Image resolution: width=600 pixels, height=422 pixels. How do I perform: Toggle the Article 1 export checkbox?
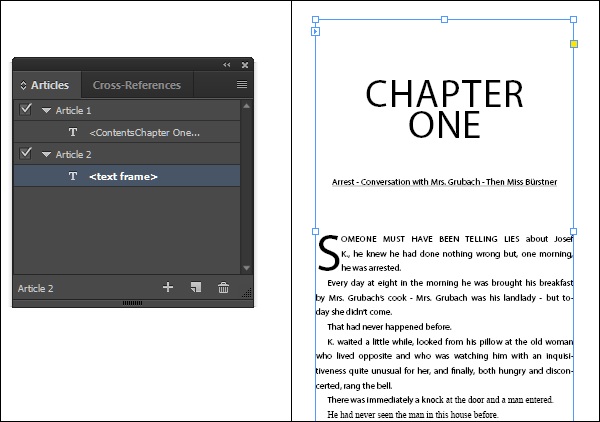pyautogui.click(x=25, y=110)
